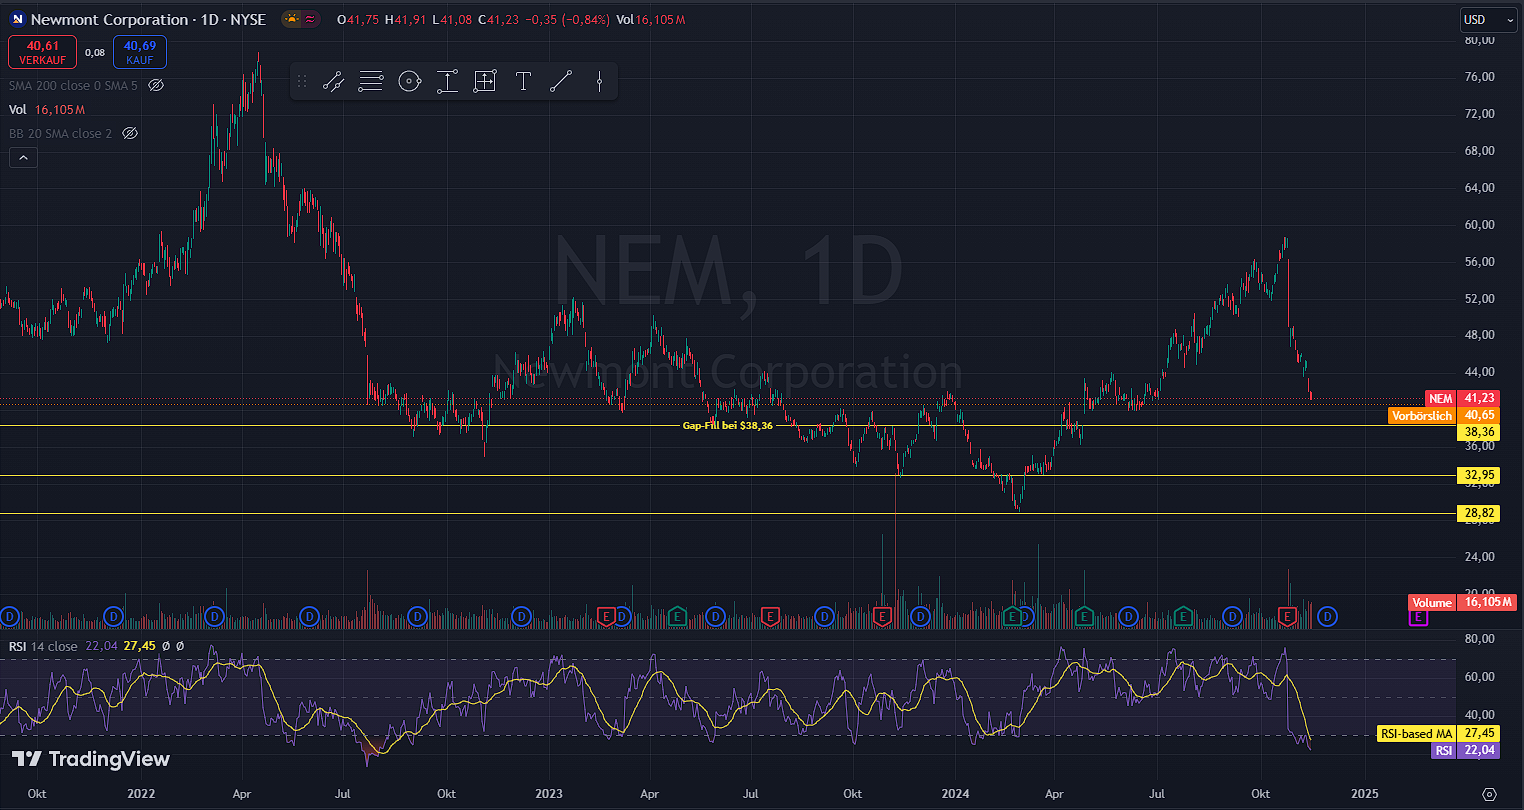Click the red earnings marker after Okt 2023
This screenshot has width=1524, height=810.
[x=882, y=615]
